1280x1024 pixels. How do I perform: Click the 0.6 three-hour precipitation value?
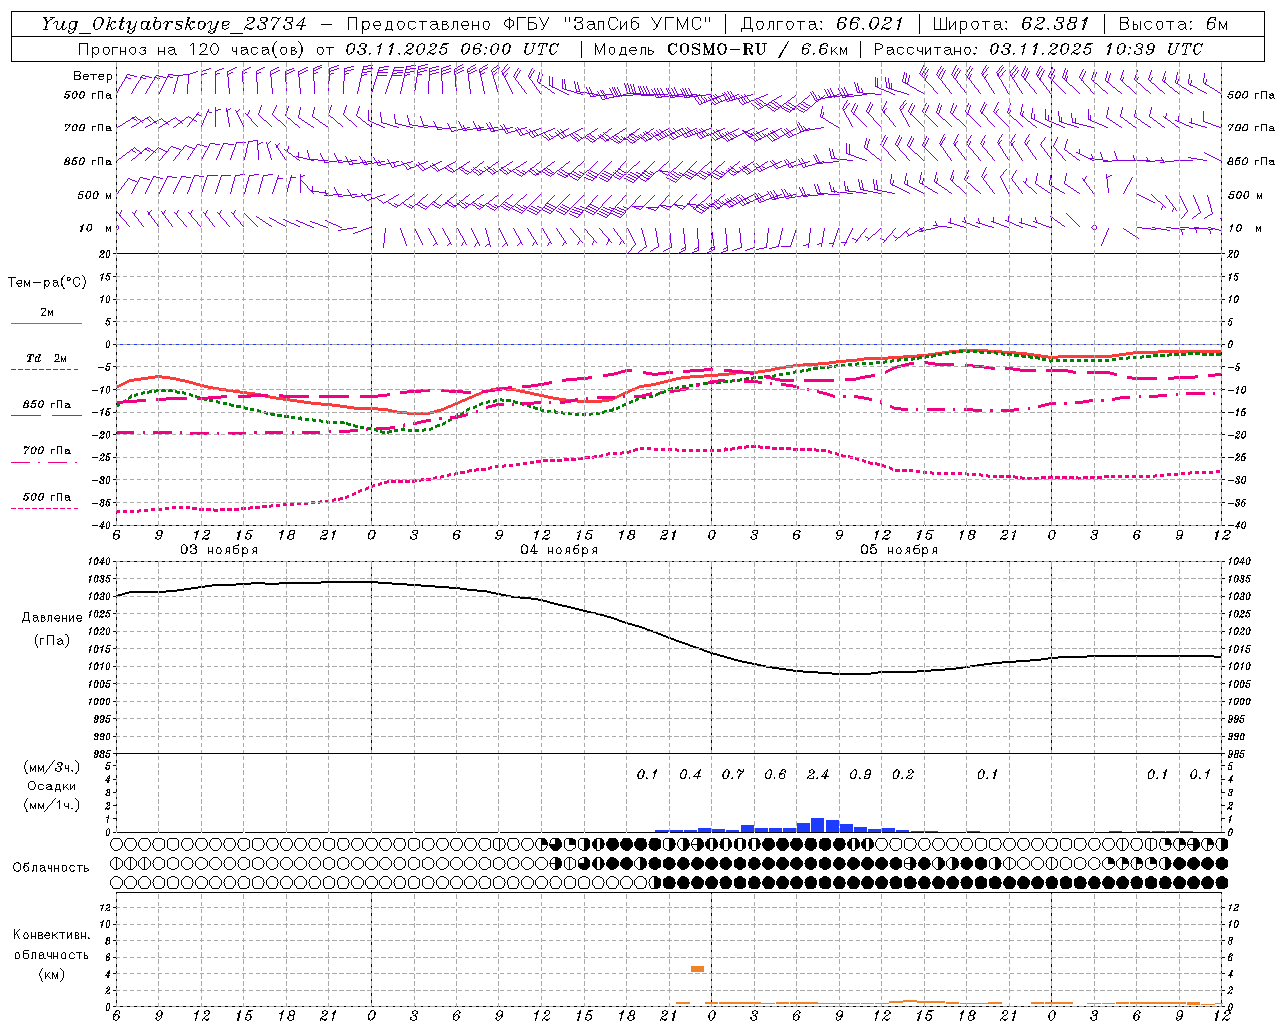[775, 775]
